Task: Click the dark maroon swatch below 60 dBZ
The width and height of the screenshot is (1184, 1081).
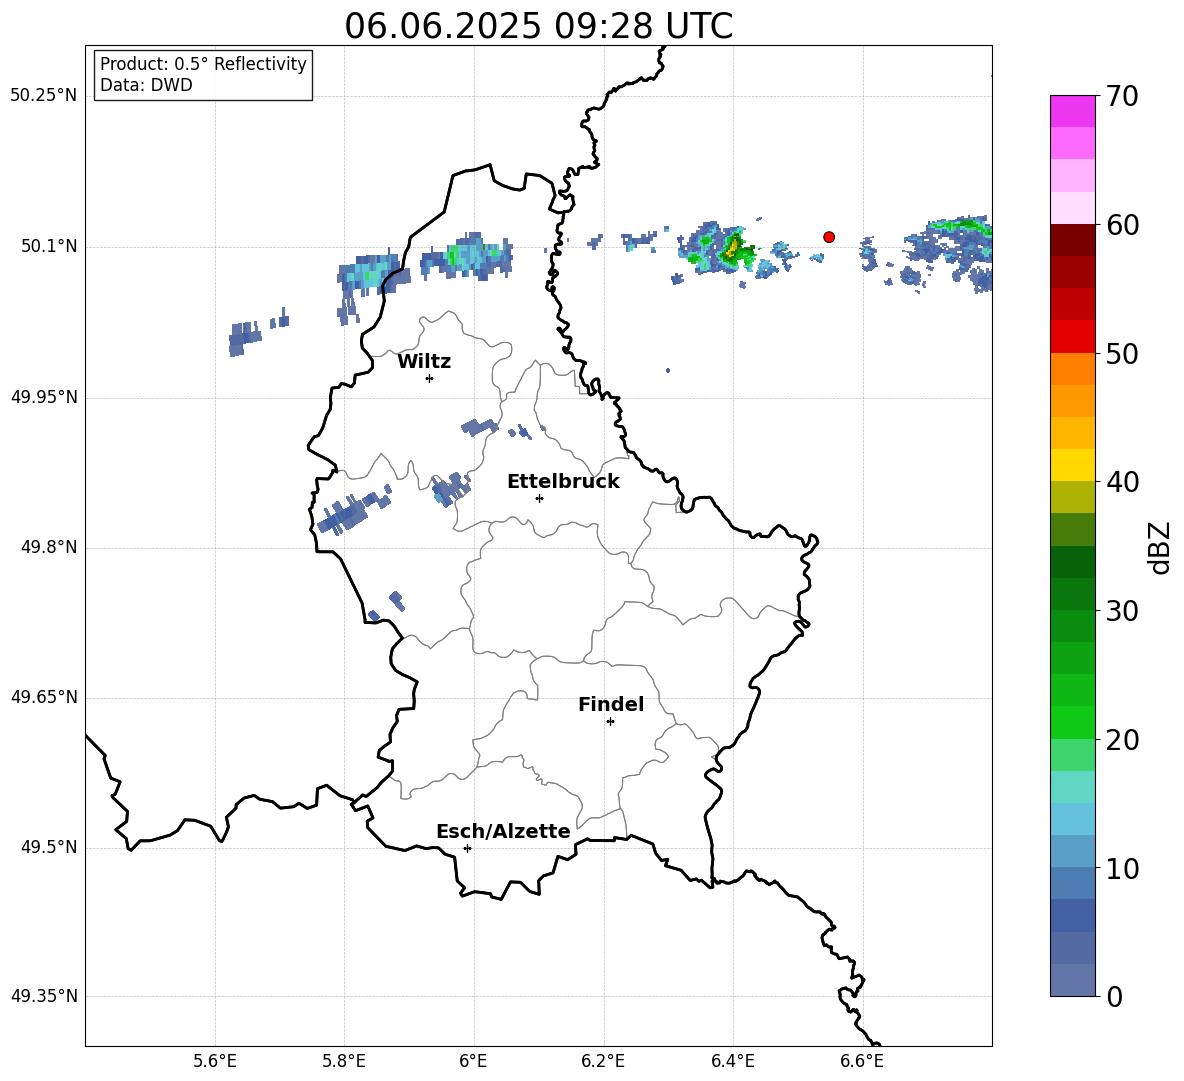Action: click(1072, 240)
